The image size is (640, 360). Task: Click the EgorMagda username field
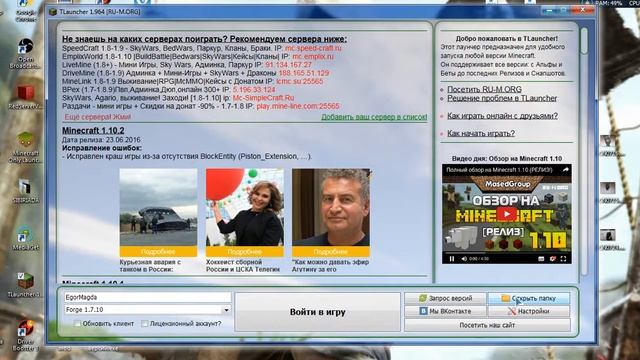[x=147, y=297]
